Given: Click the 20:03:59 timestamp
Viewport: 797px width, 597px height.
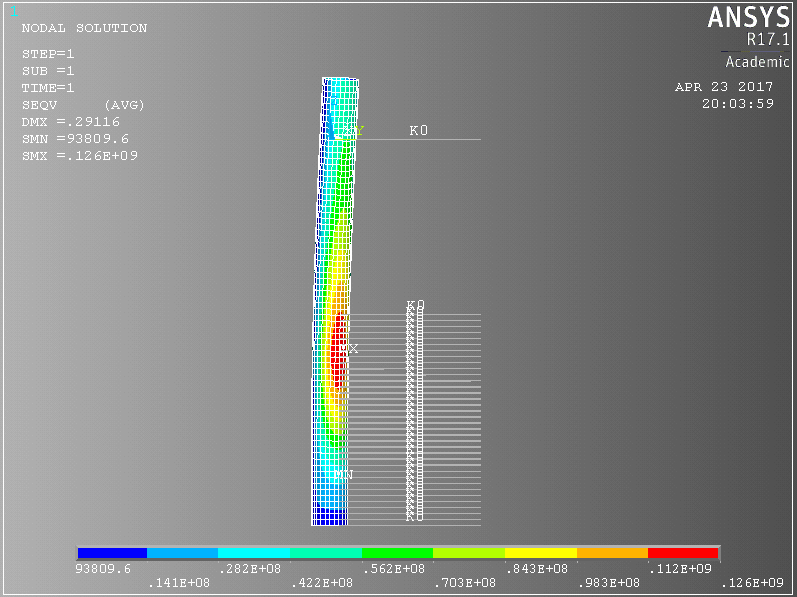Looking at the screenshot, I should coord(737,103).
